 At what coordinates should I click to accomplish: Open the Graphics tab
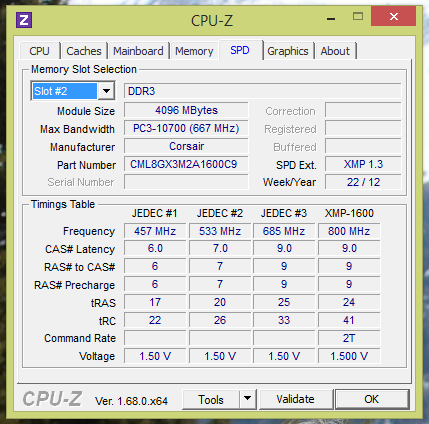[288, 51]
